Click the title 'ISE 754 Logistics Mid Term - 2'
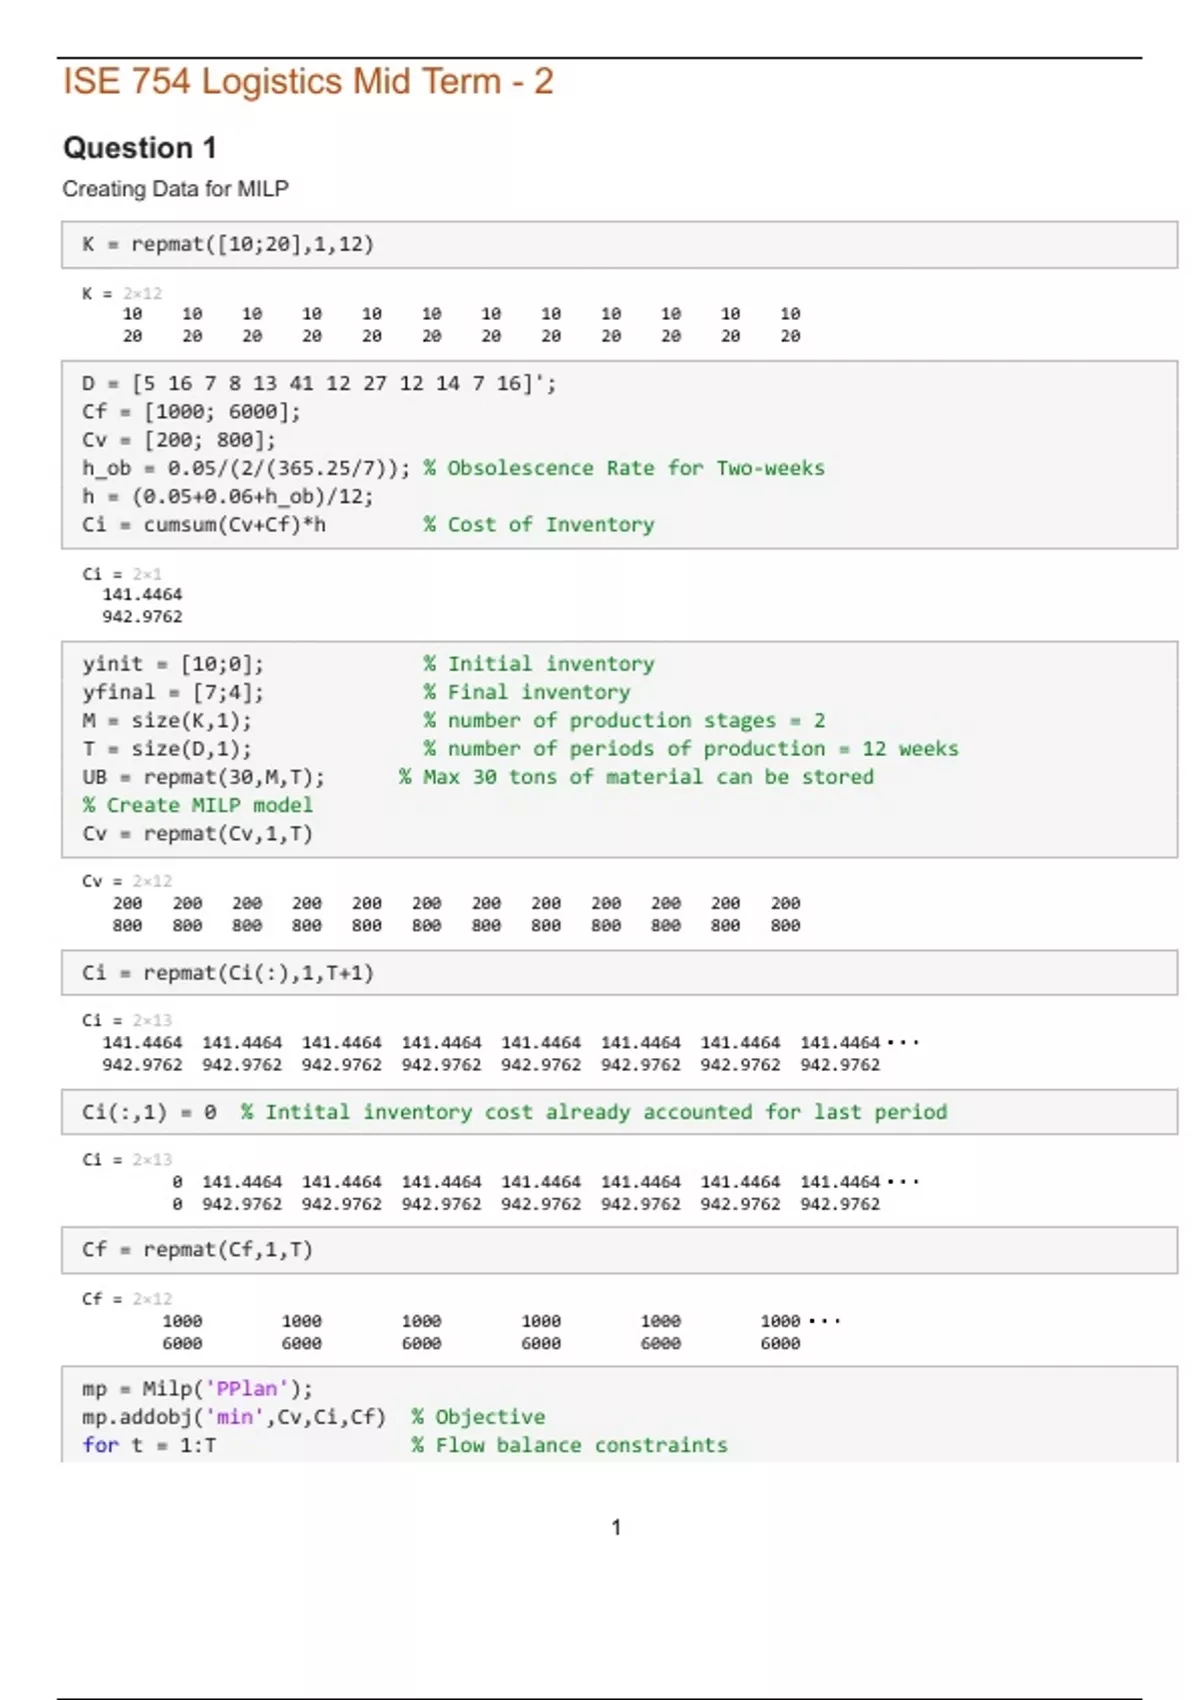Screen dimensions: 1200x1700 tap(308, 82)
